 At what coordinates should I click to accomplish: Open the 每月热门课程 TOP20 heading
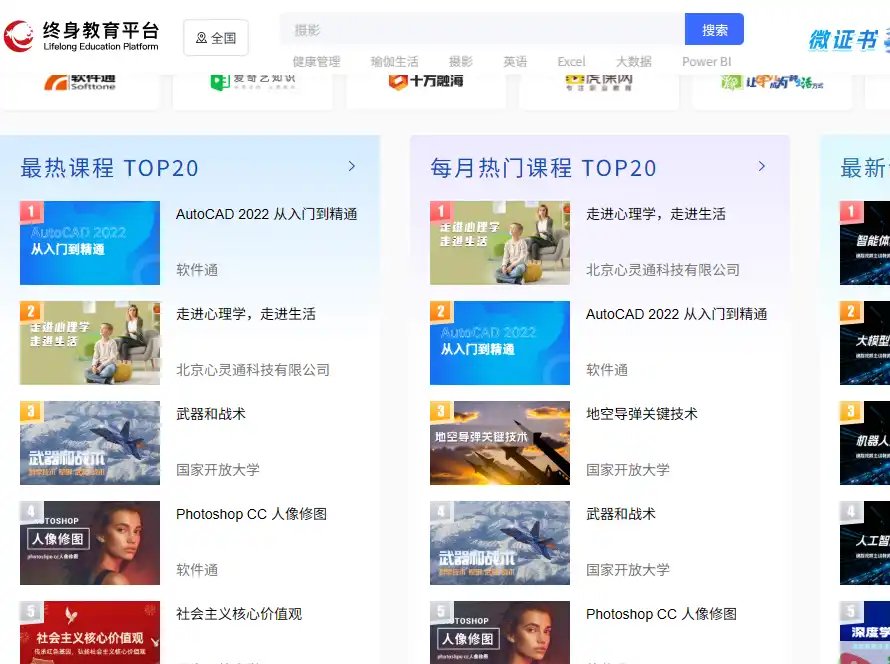543,168
